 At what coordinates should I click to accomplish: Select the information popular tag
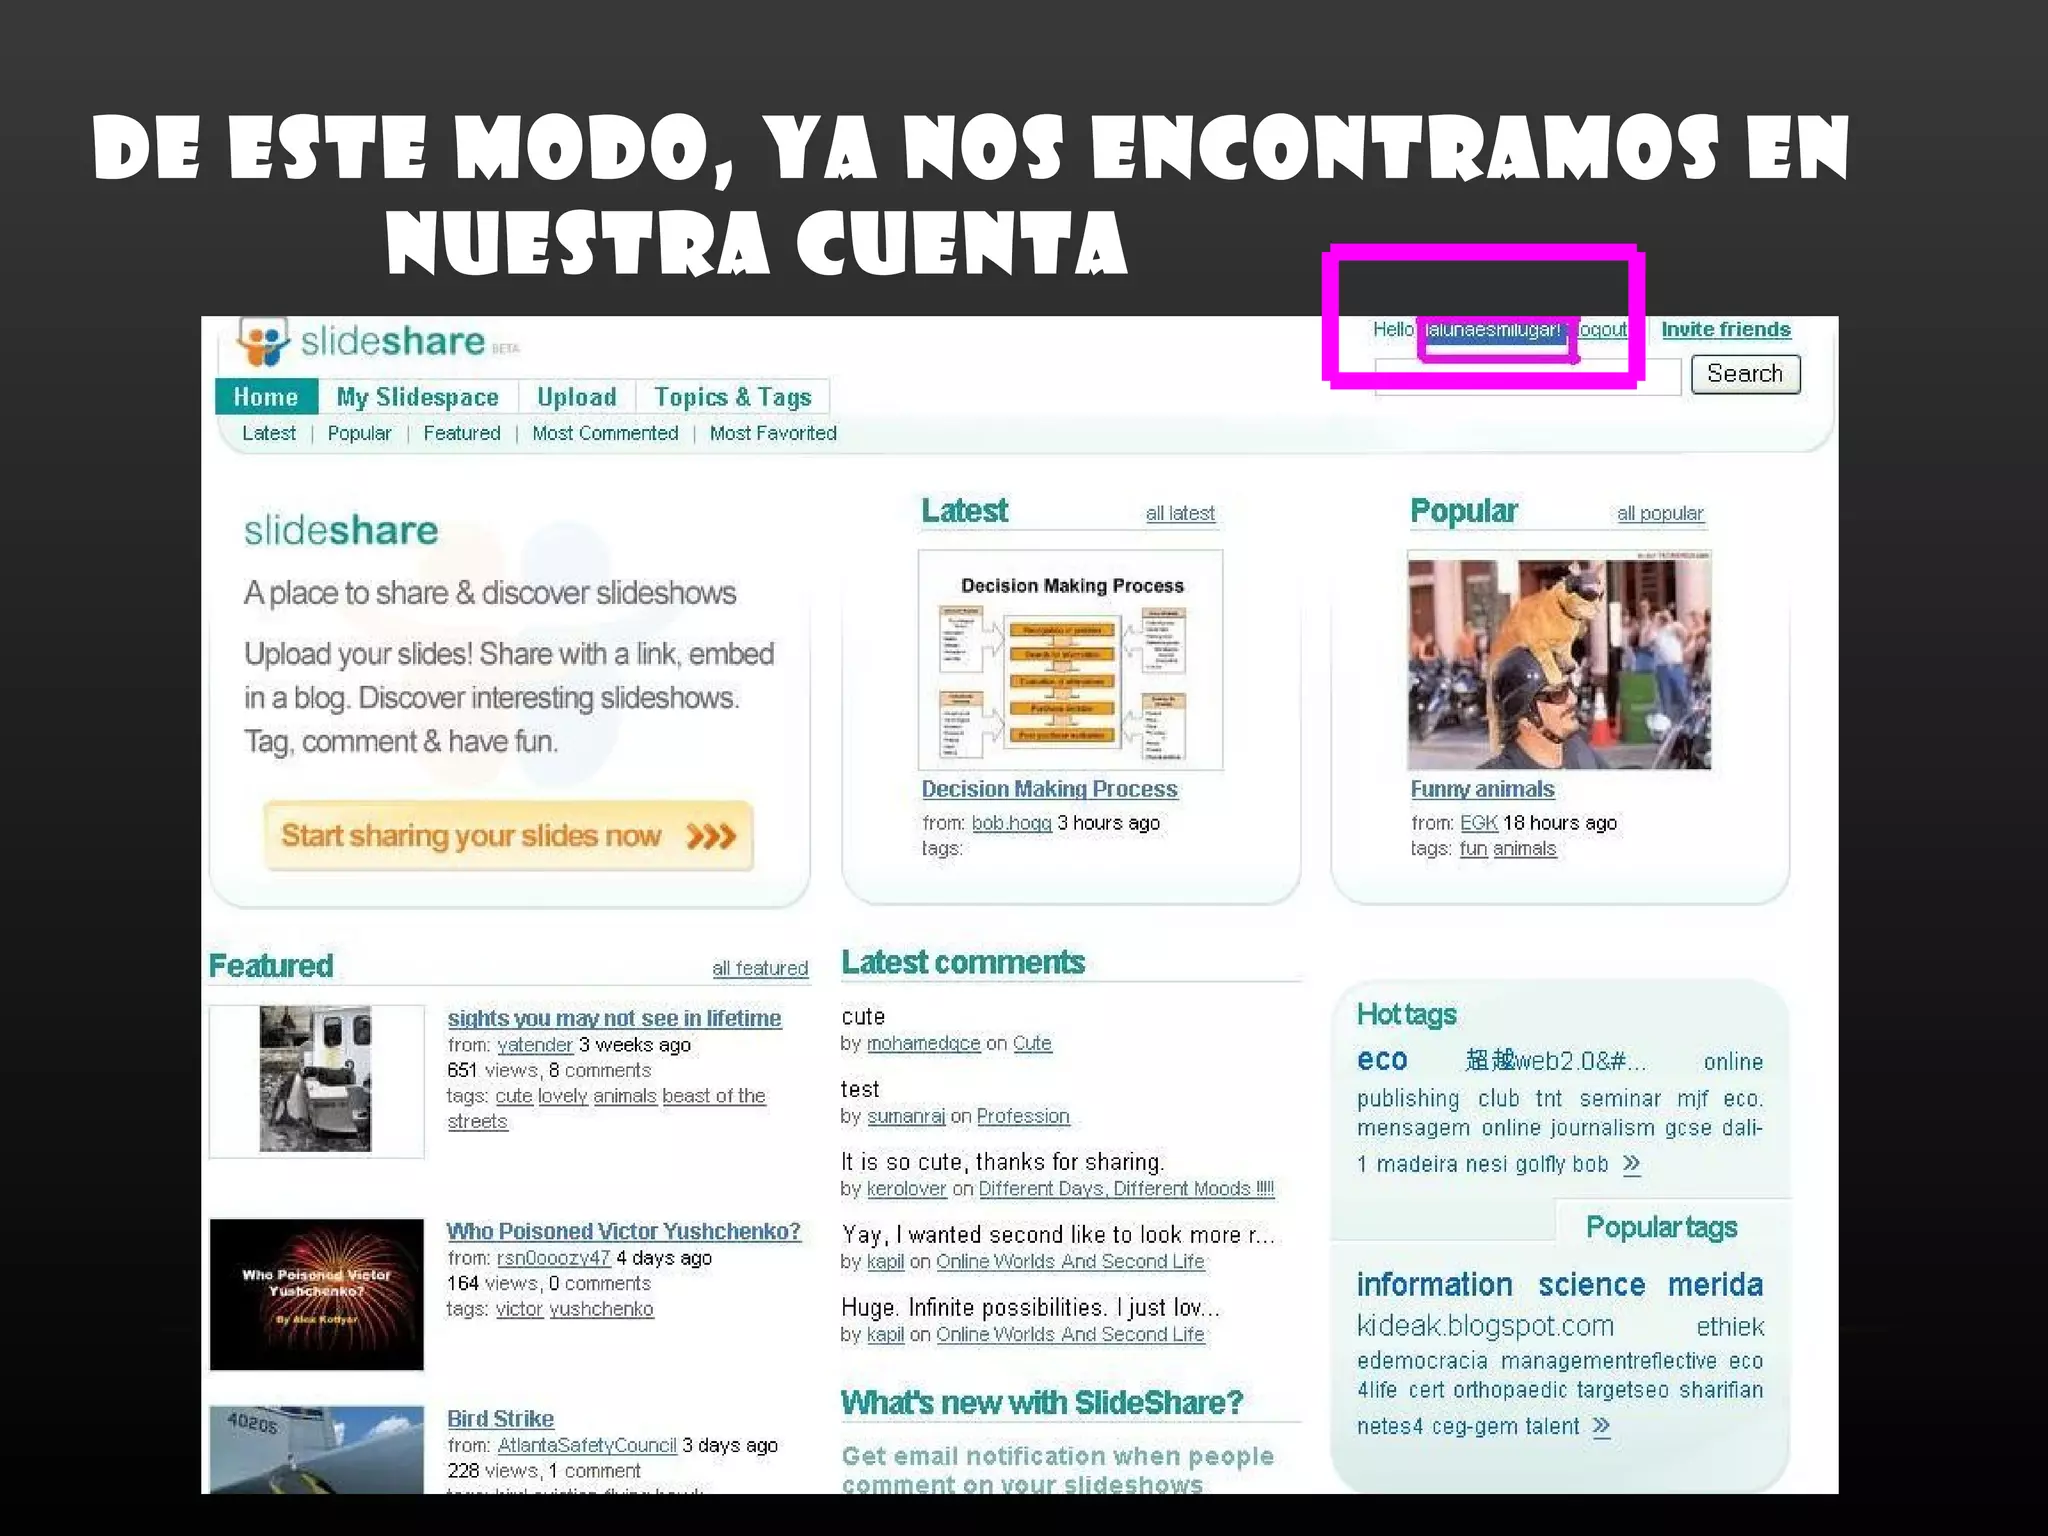pos(1434,1285)
